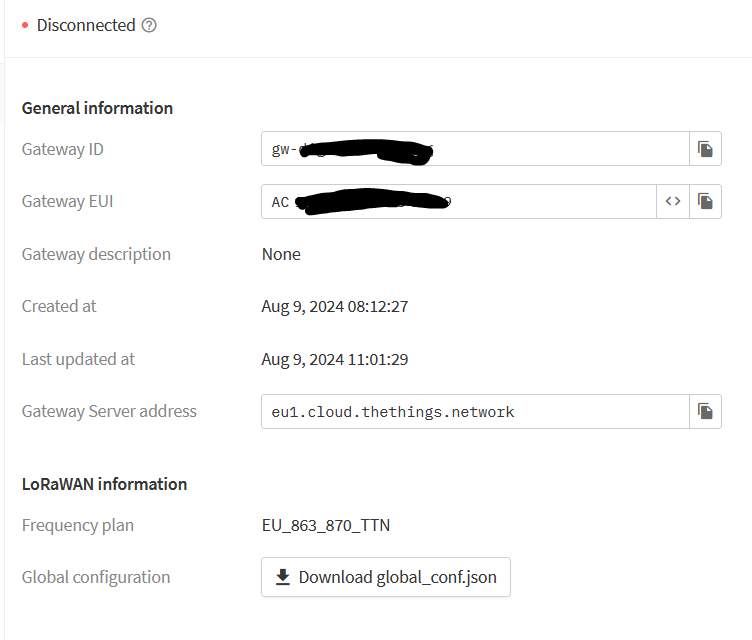
Task: Click the Created at timestamp value
Action: coord(335,306)
